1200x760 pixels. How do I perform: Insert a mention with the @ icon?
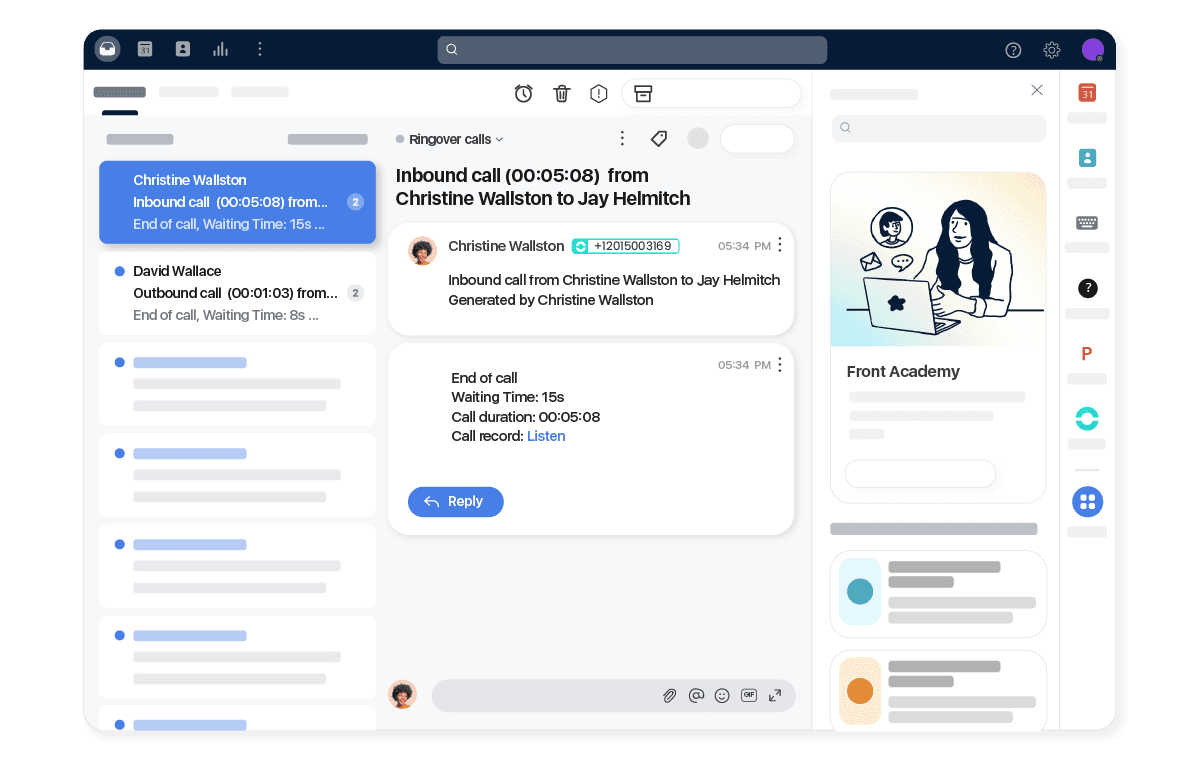pos(696,696)
